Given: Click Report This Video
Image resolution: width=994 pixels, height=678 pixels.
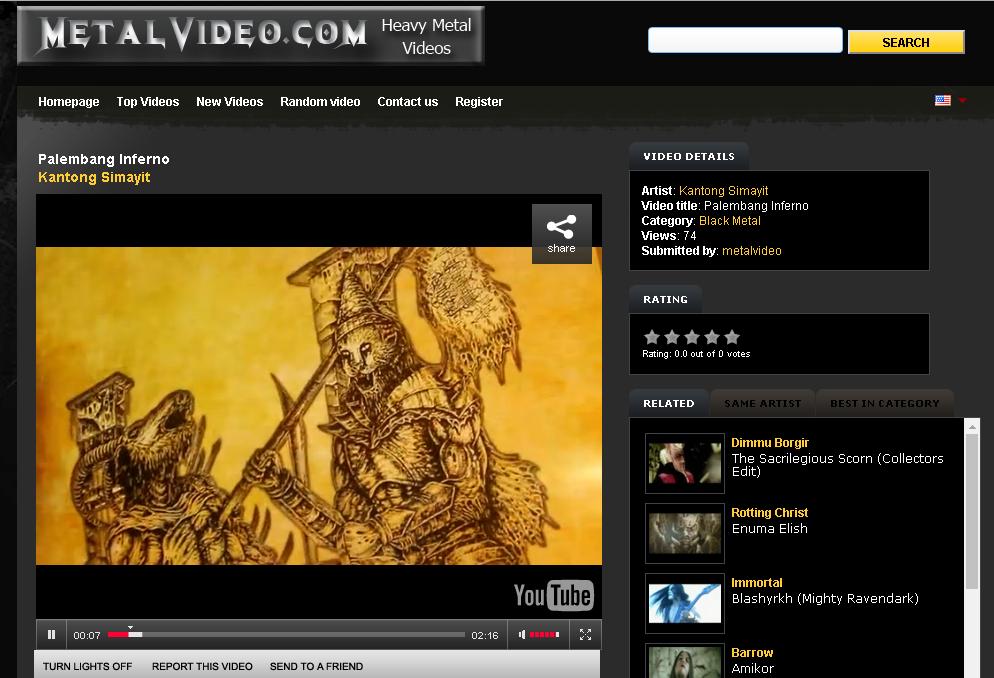Looking at the screenshot, I should click(x=202, y=665).
